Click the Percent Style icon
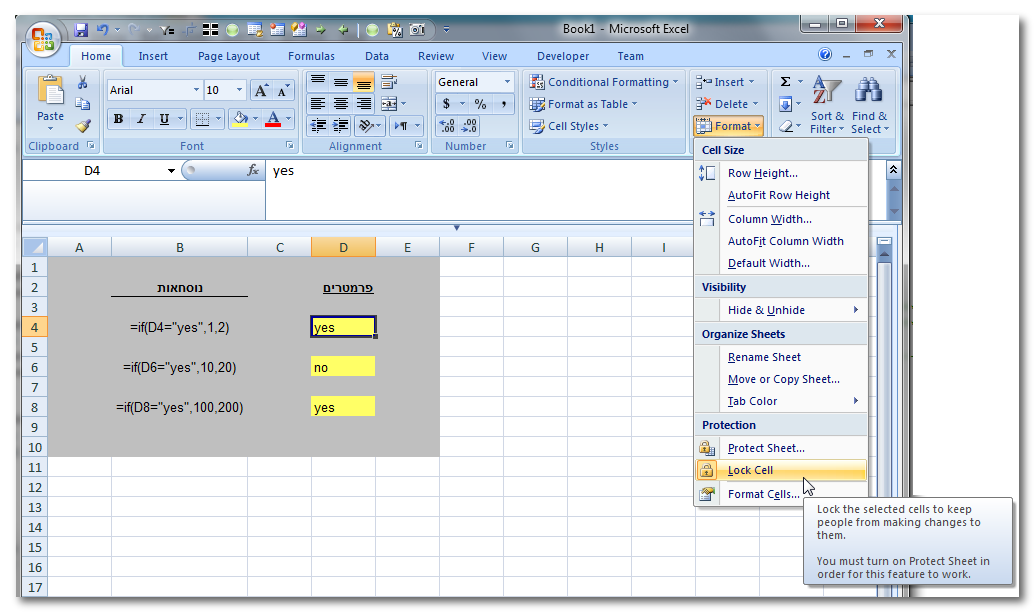Image resolution: width=1034 pixels, height=612 pixels. (480, 104)
